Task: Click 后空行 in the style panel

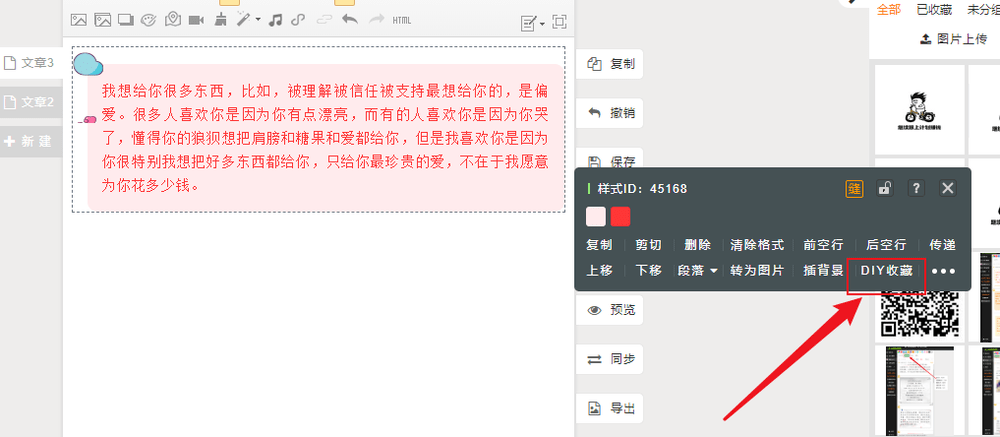Action: (x=886, y=245)
